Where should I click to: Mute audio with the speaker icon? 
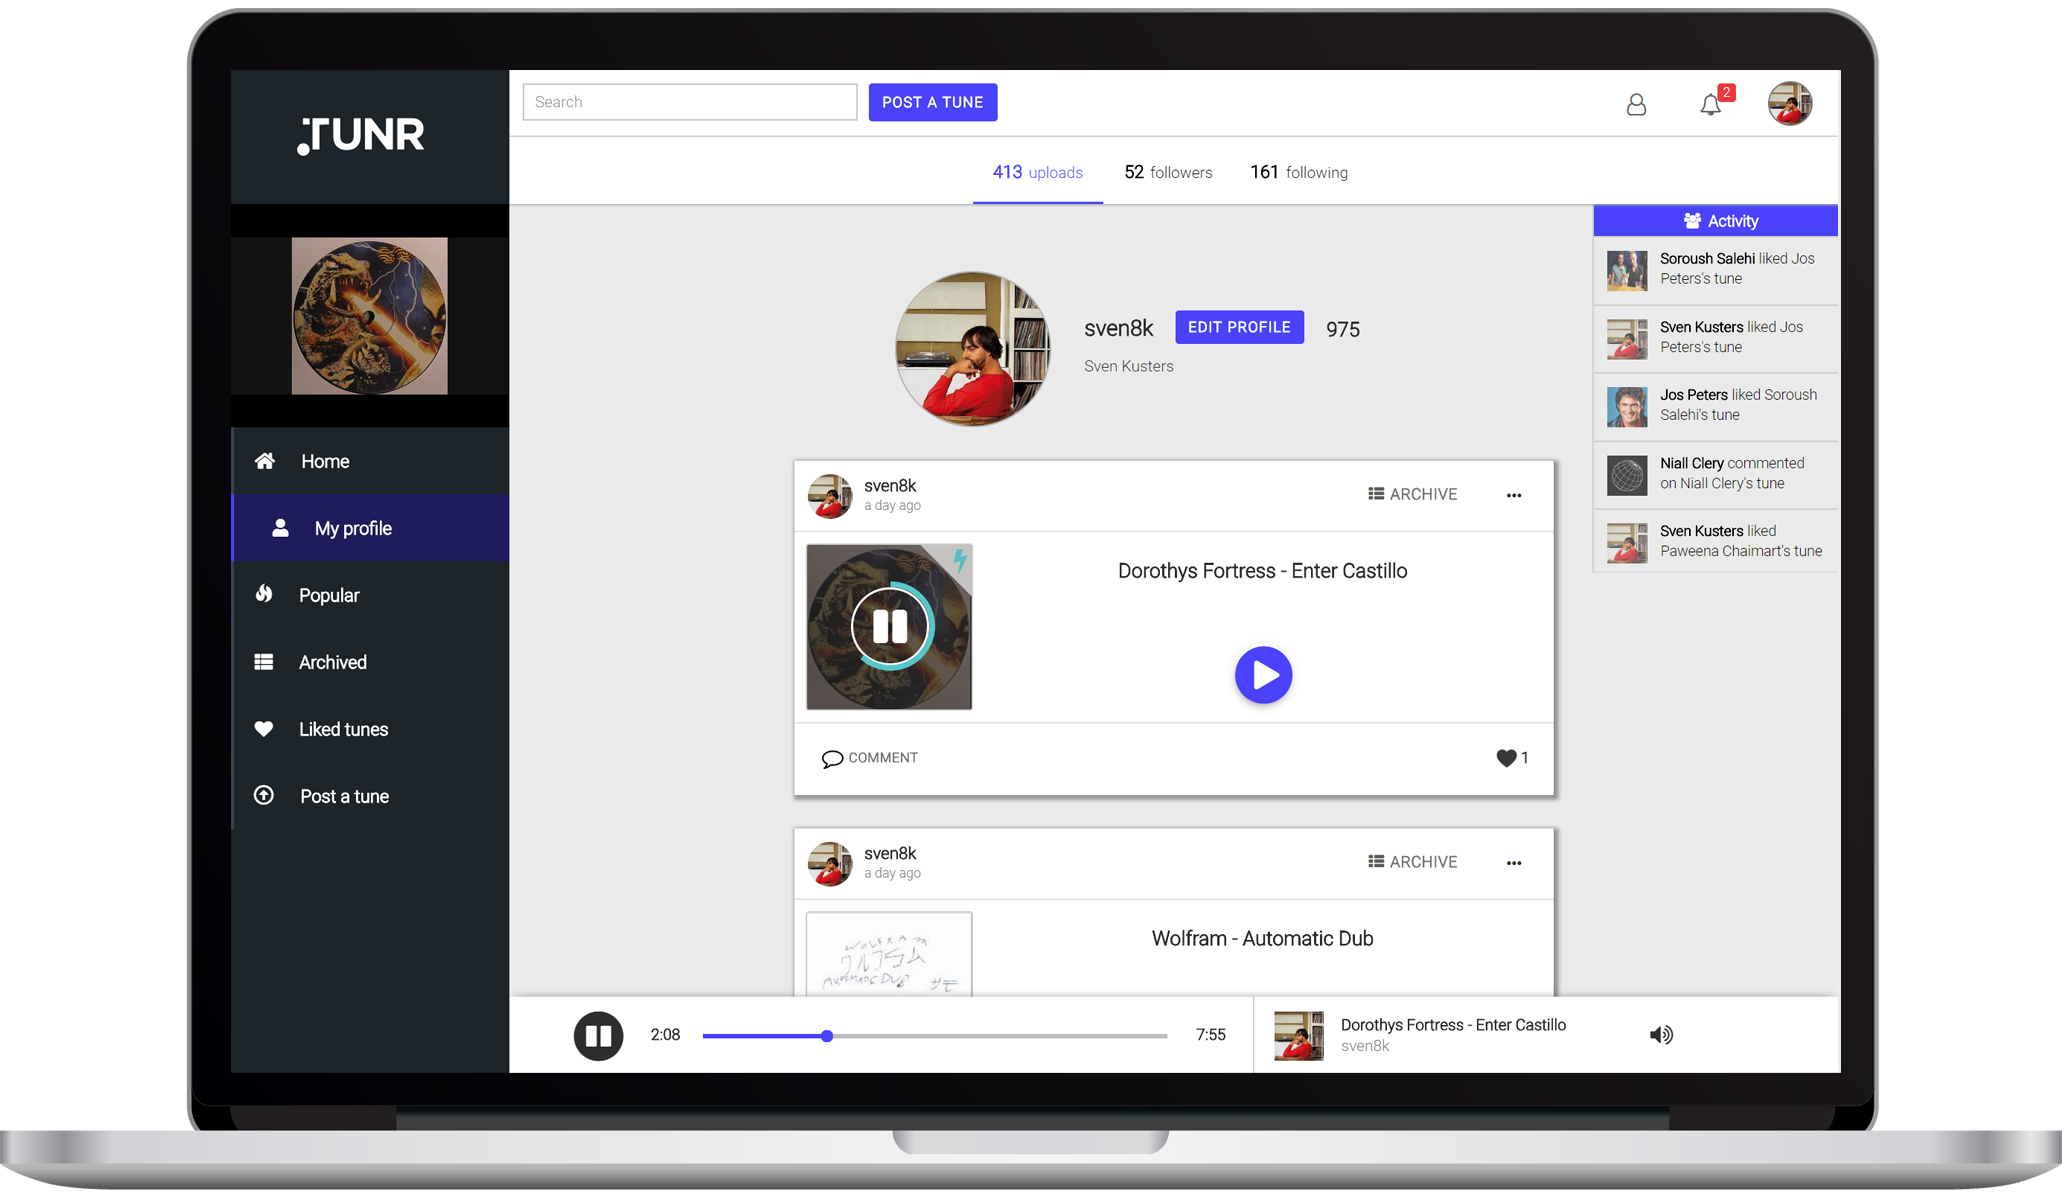click(x=1660, y=1035)
